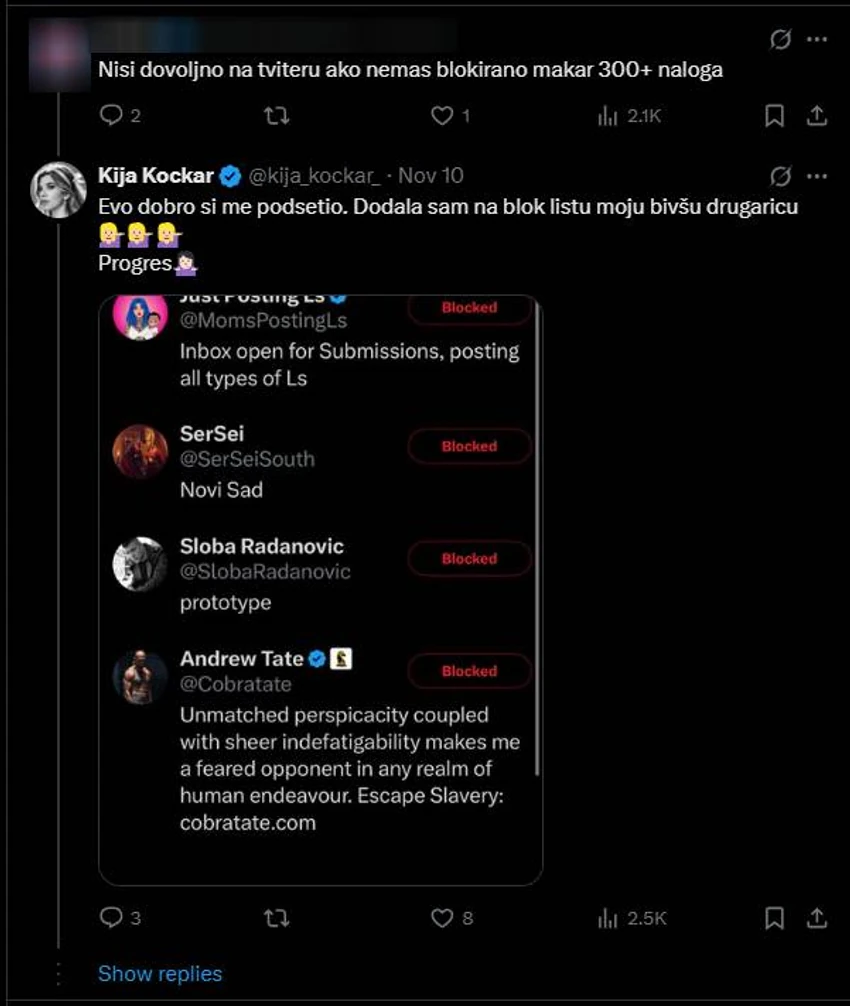Image resolution: width=850 pixels, height=1006 pixels.
Task: Click the attached block list screenshot
Action: click(322, 587)
